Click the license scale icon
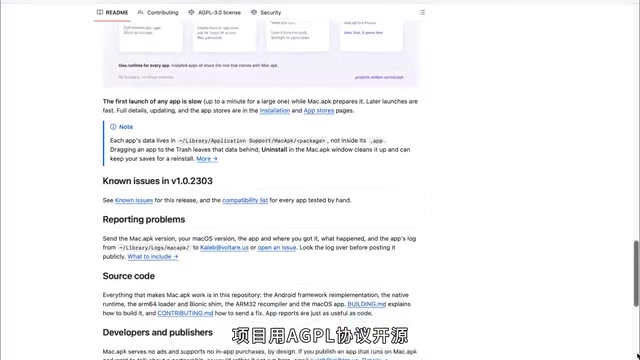 click(191, 12)
